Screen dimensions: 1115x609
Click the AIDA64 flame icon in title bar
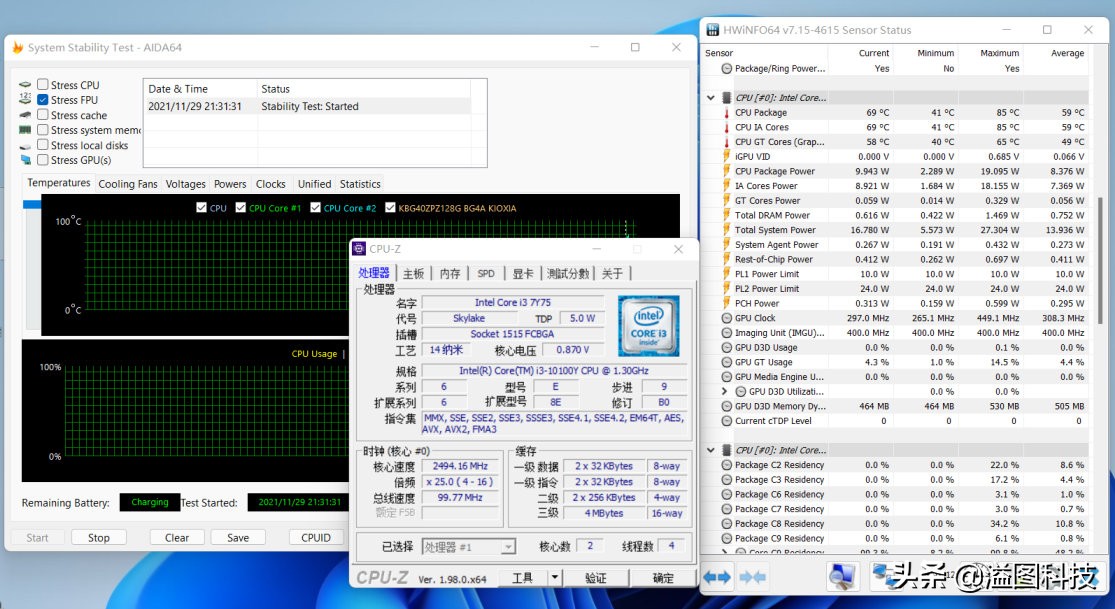click(18, 48)
